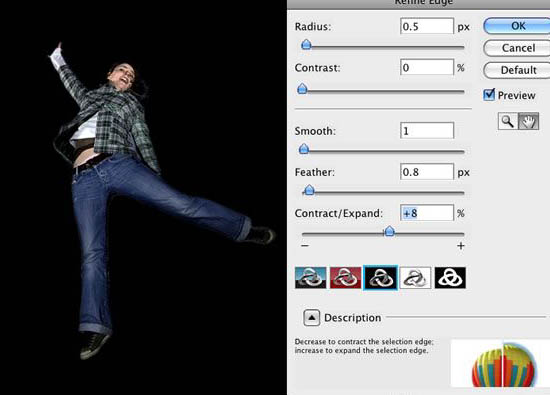Focus the Feather value field
The image size is (550, 395).
pos(427,172)
